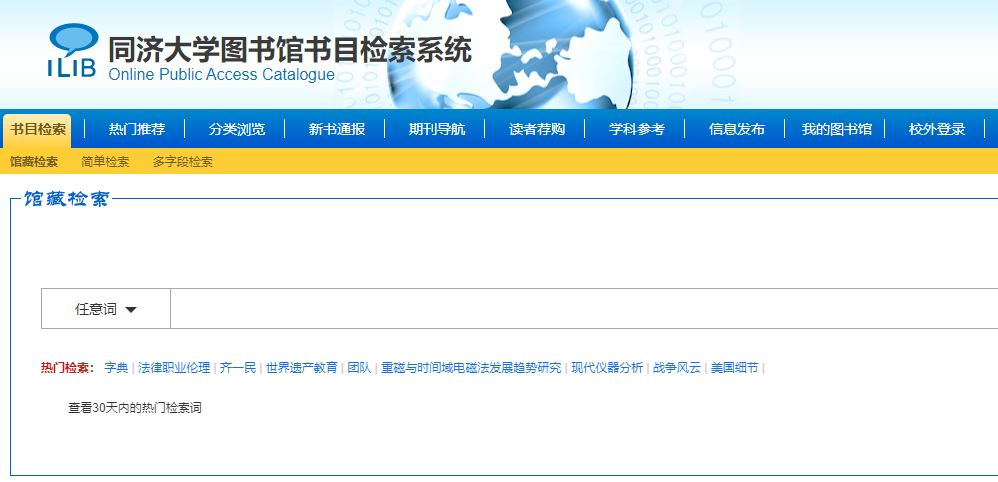Open the 书目检索 tab
The image size is (998, 482).
(x=37, y=130)
